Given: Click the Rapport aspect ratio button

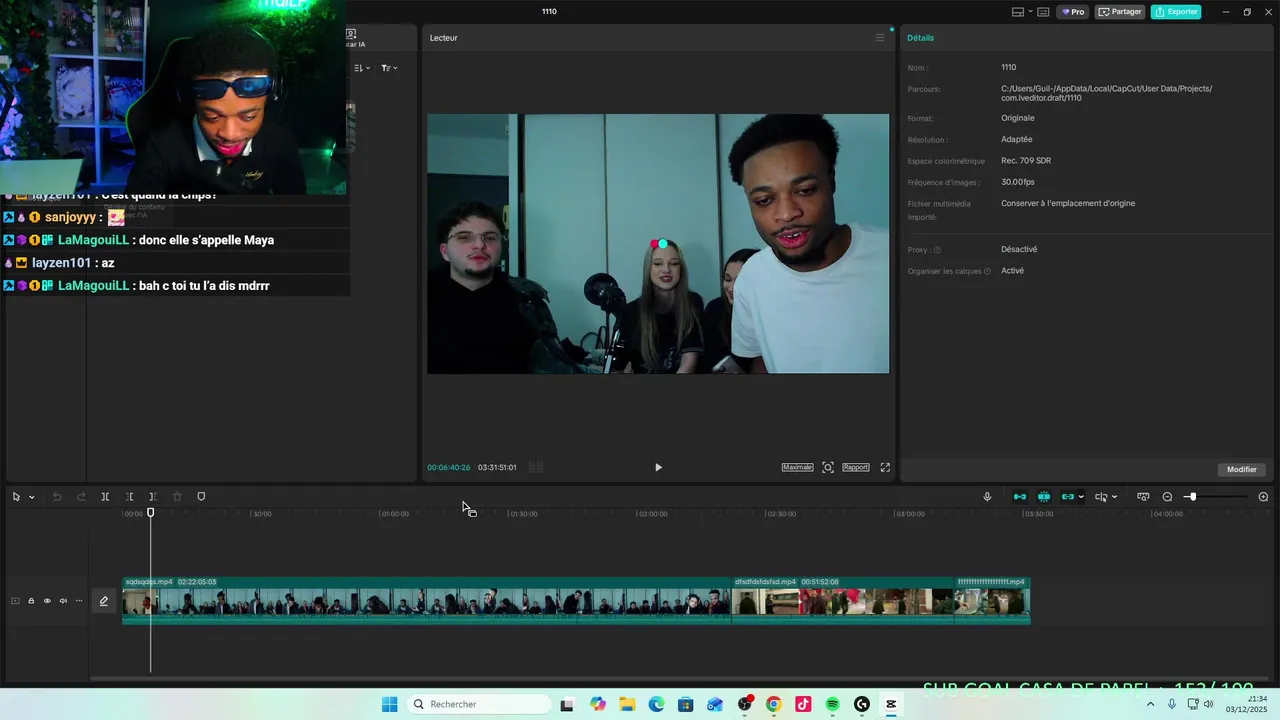Looking at the screenshot, I should click(856, 467).
